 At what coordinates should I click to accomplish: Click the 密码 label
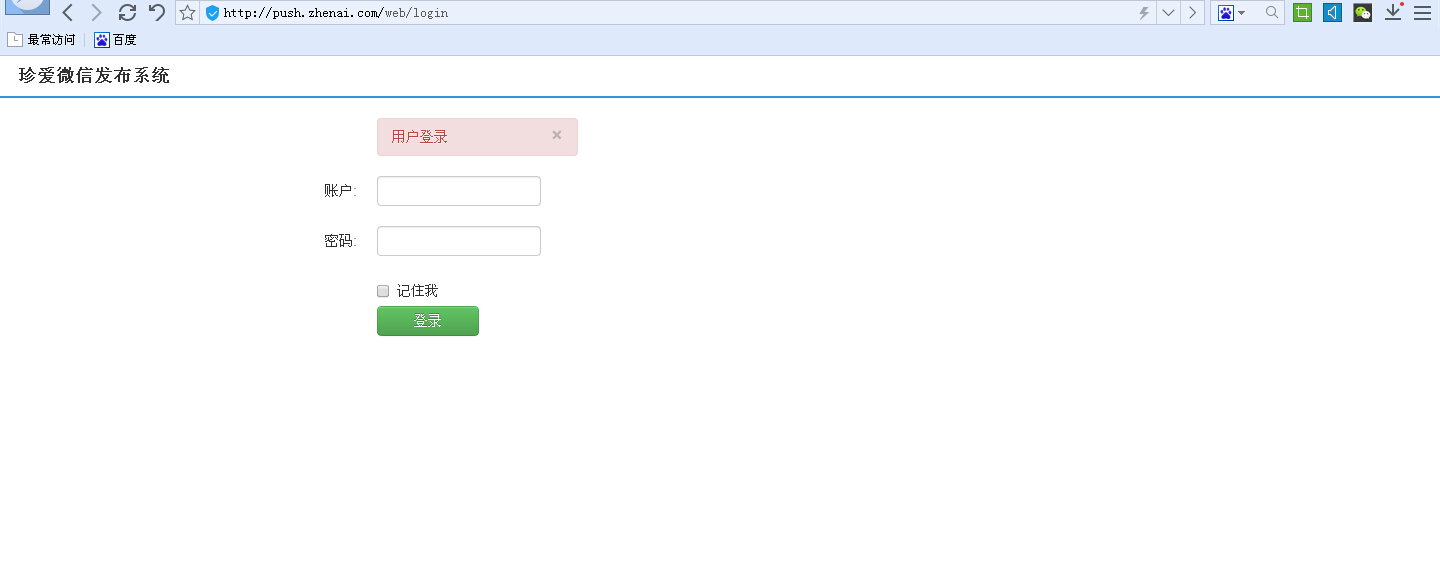pos(340,241)
